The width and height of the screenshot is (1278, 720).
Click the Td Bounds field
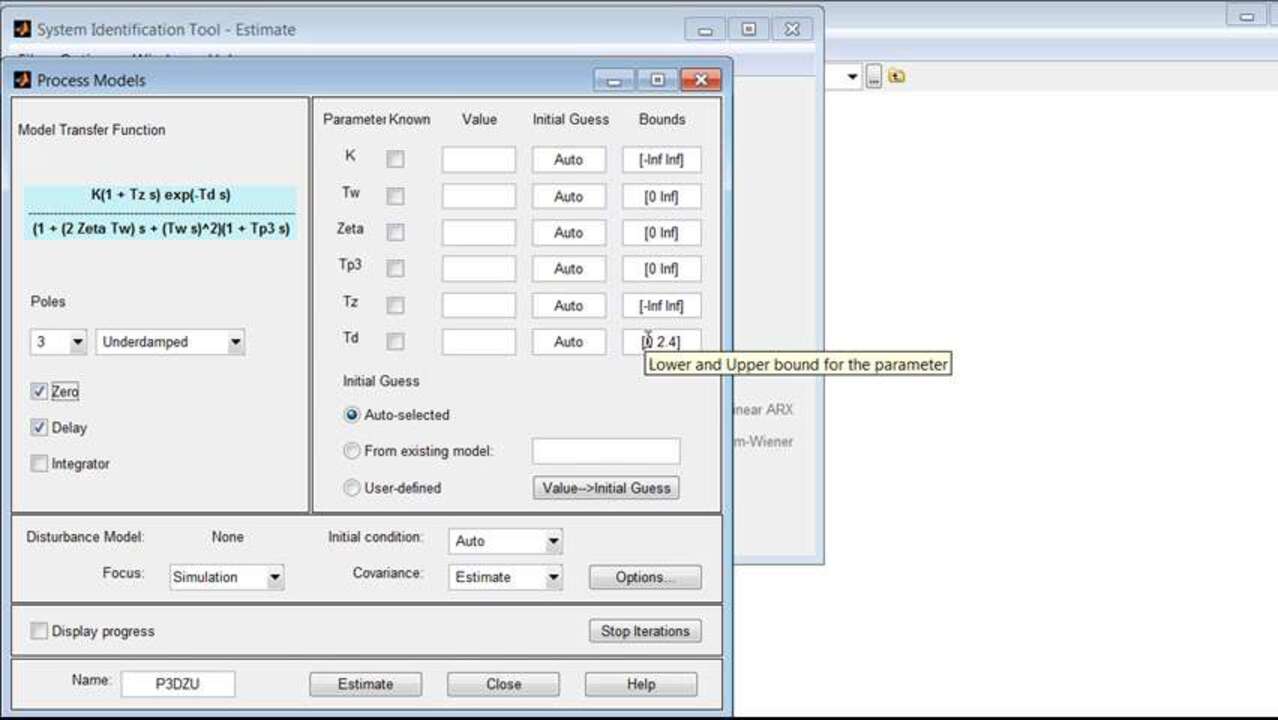[661, 342]
